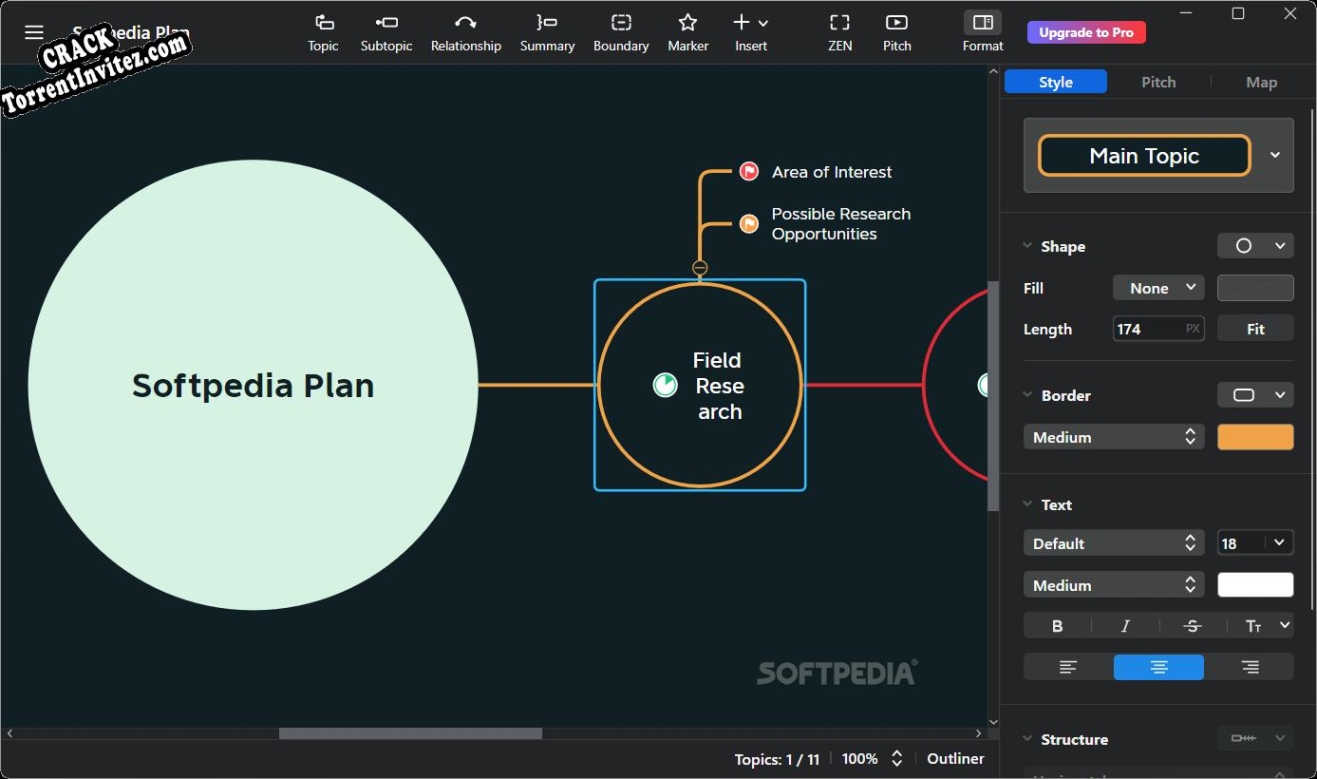Enable left text alignment
Image resolution: width=1317 pixels, height=779 pixels.
point(1068,666)
